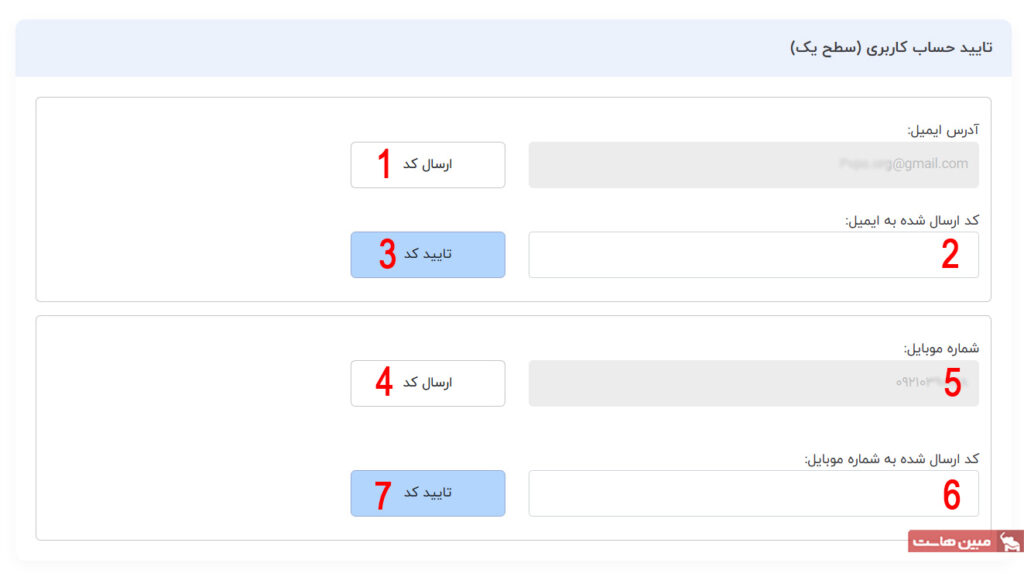
Task: Click the red number 5 annotation
Action: point(950,383)
